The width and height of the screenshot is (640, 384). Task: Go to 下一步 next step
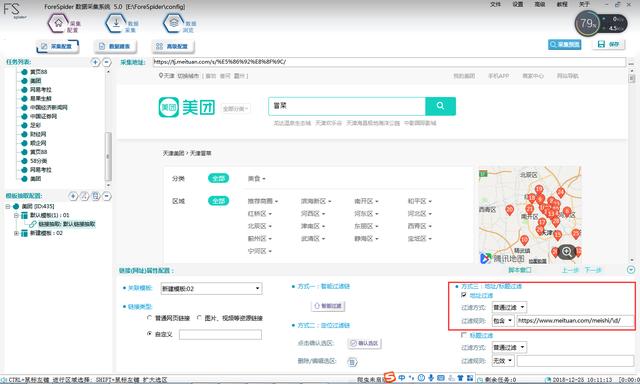tap(593, 270)
